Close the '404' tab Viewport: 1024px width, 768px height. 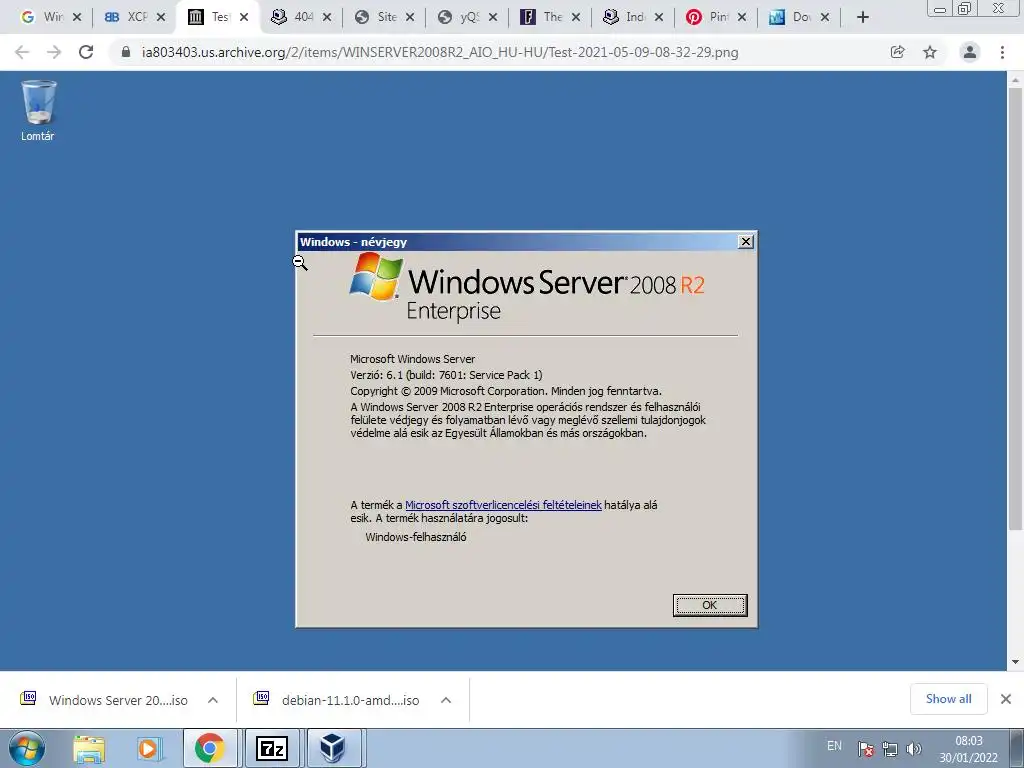click(x=327, y=18)
